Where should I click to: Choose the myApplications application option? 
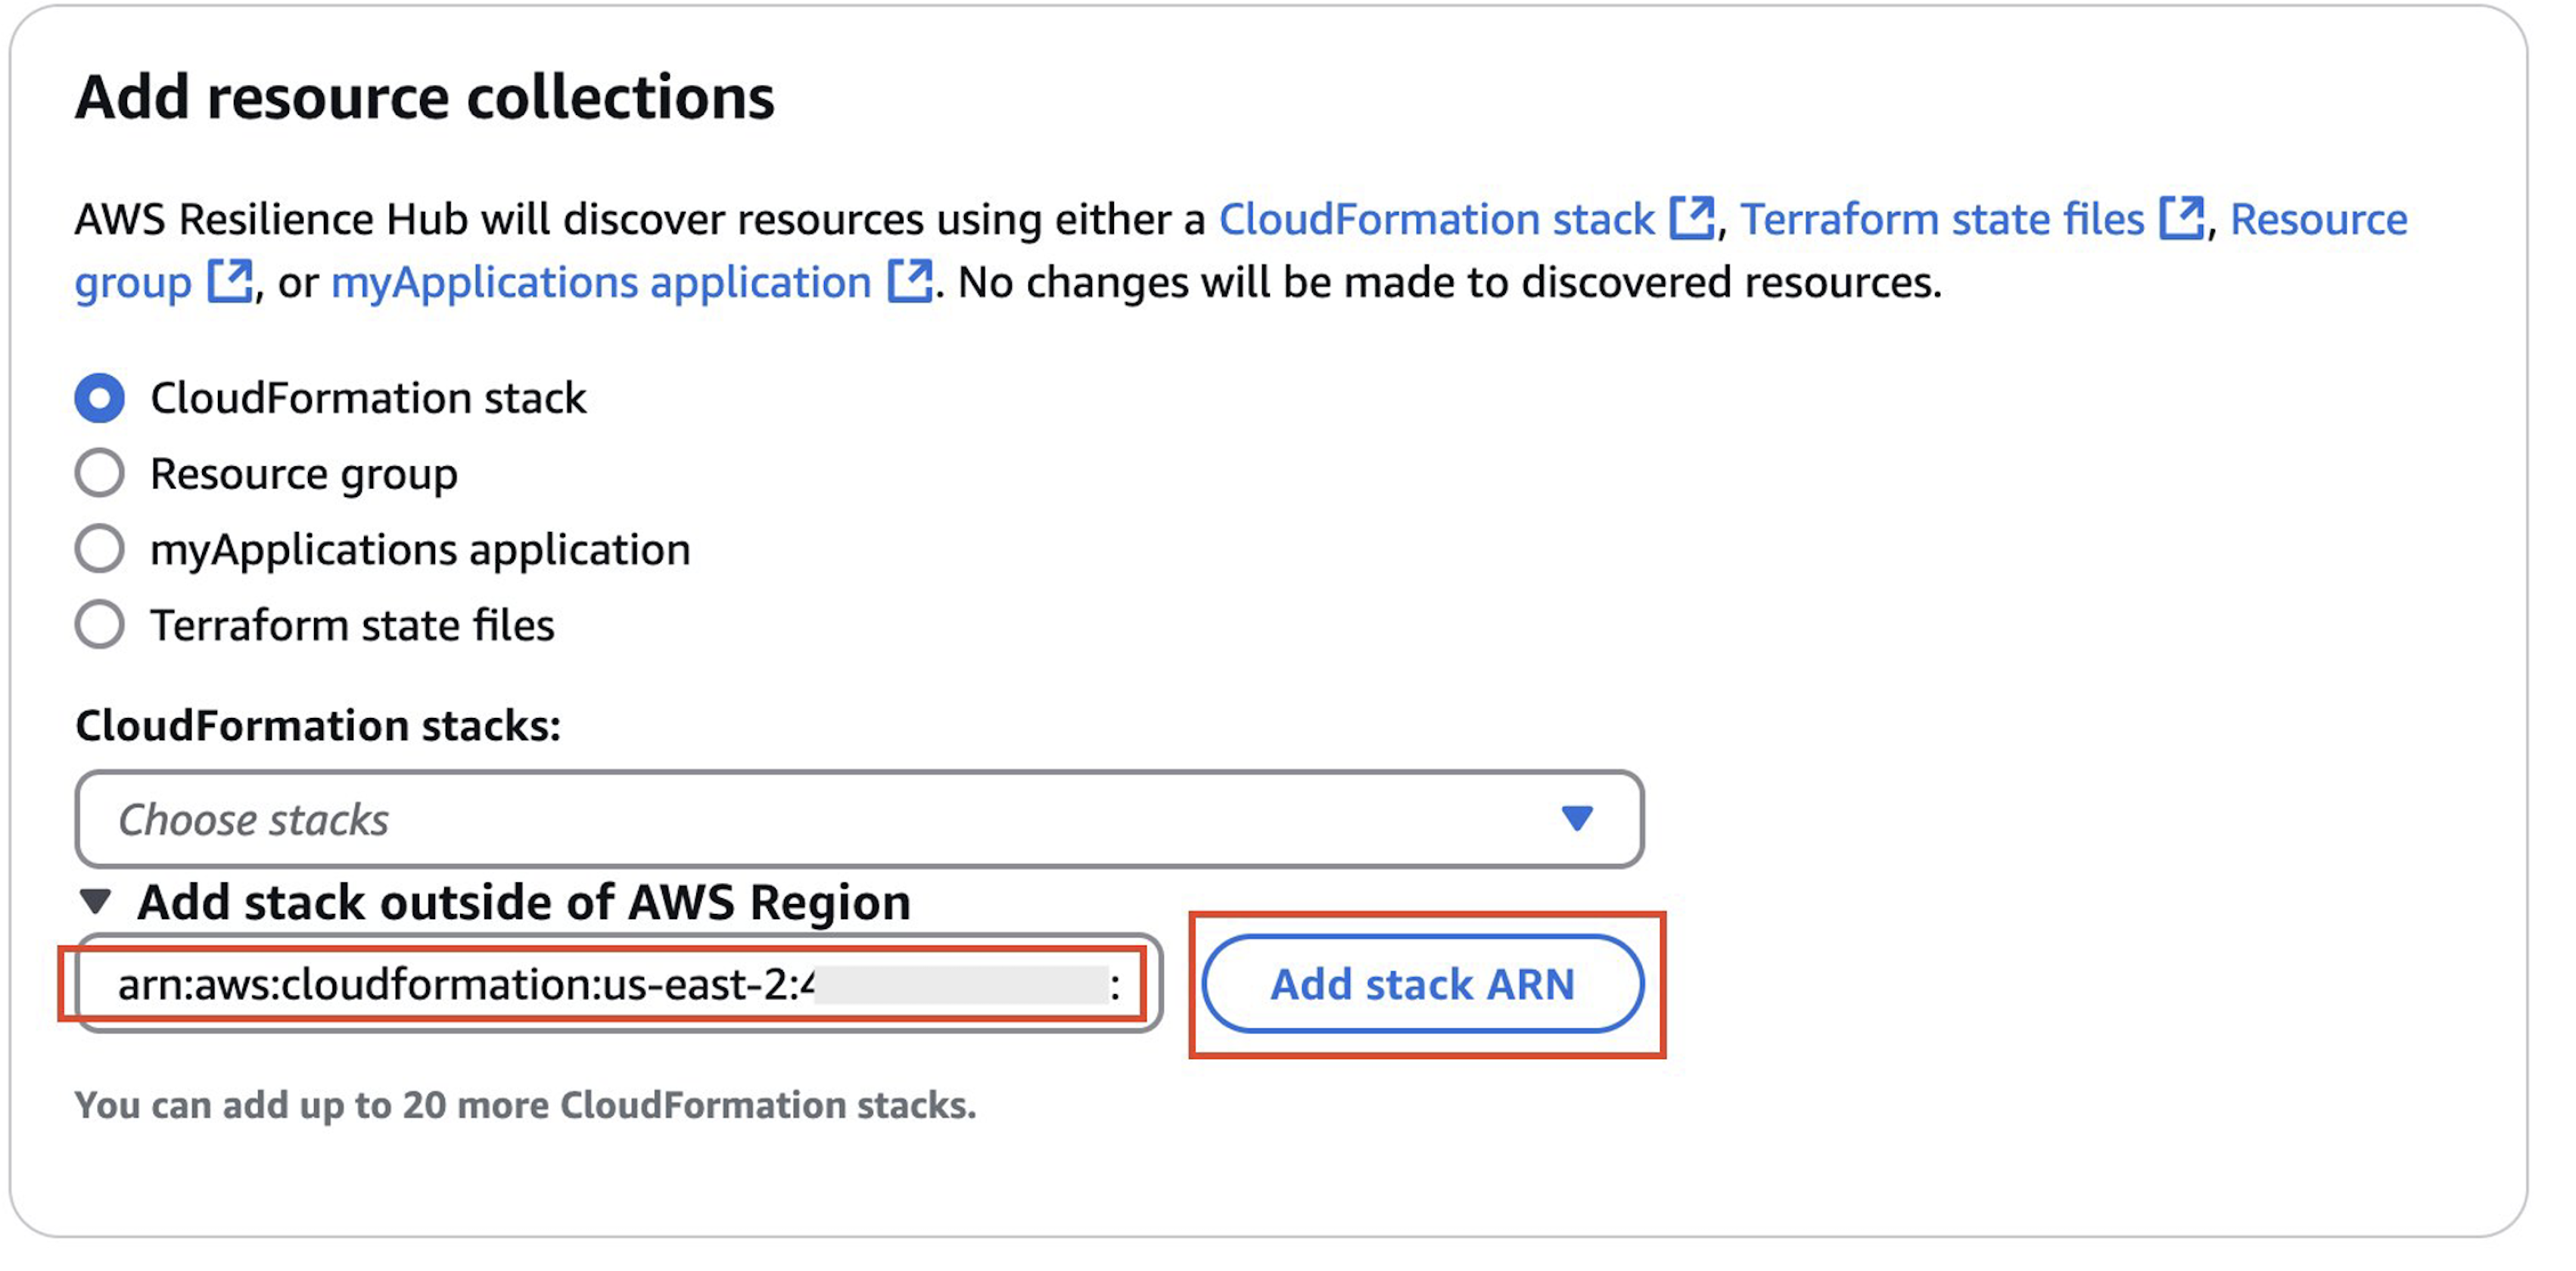tap(99, 548)
